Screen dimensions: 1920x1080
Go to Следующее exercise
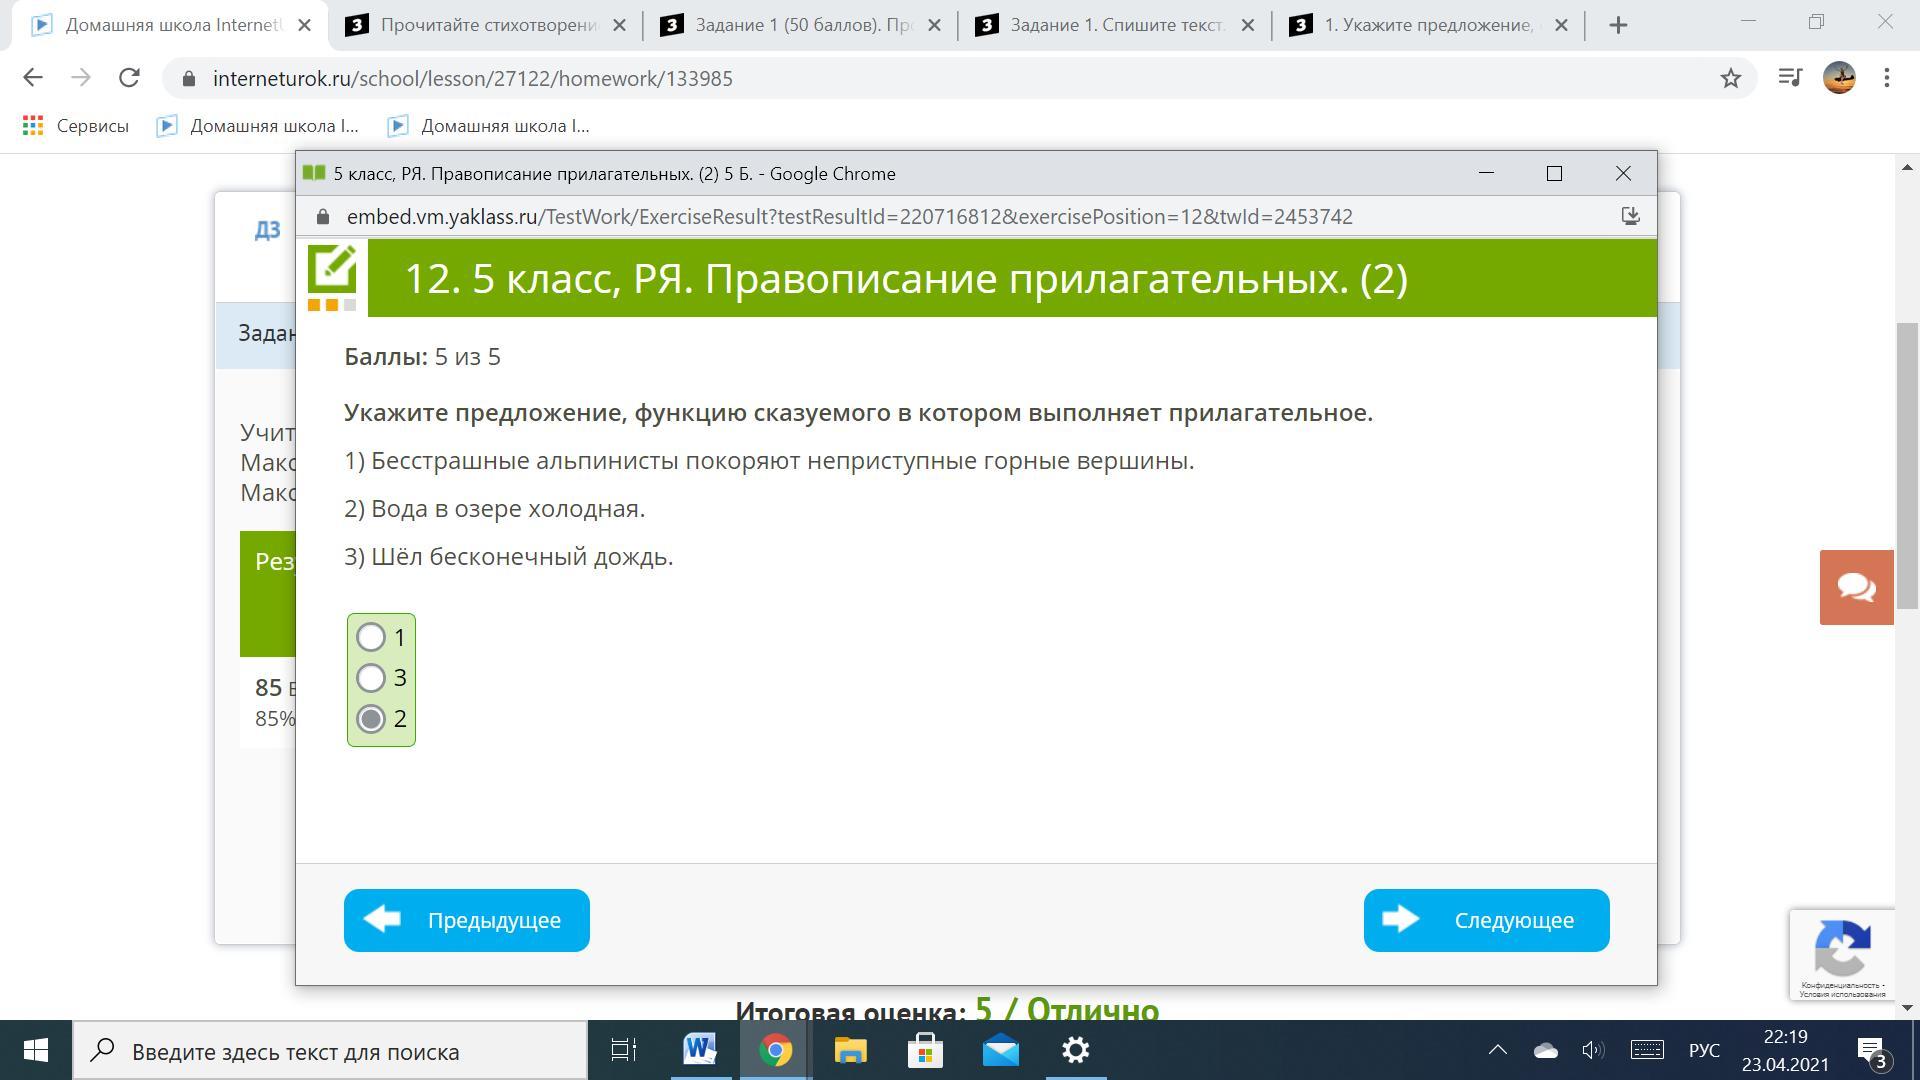(x=1486, y=920)
